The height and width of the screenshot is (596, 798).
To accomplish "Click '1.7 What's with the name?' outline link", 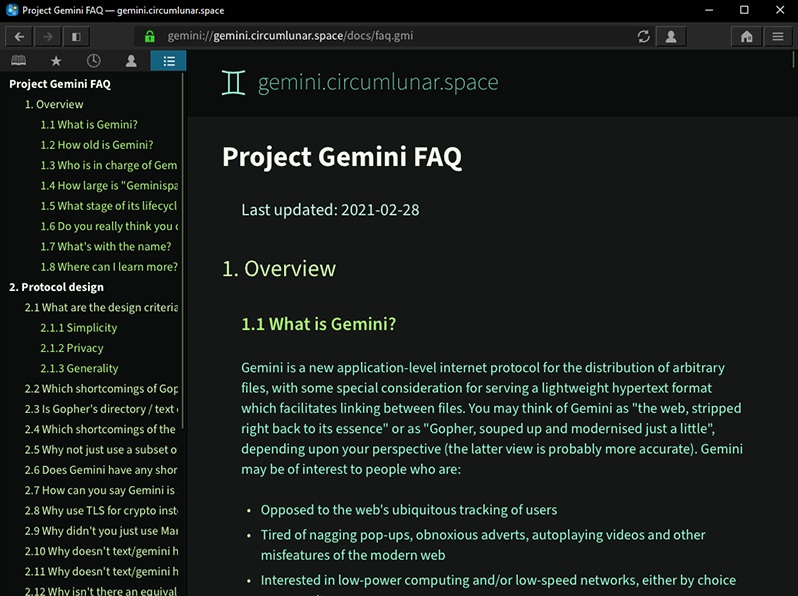I will coord(106,246).
